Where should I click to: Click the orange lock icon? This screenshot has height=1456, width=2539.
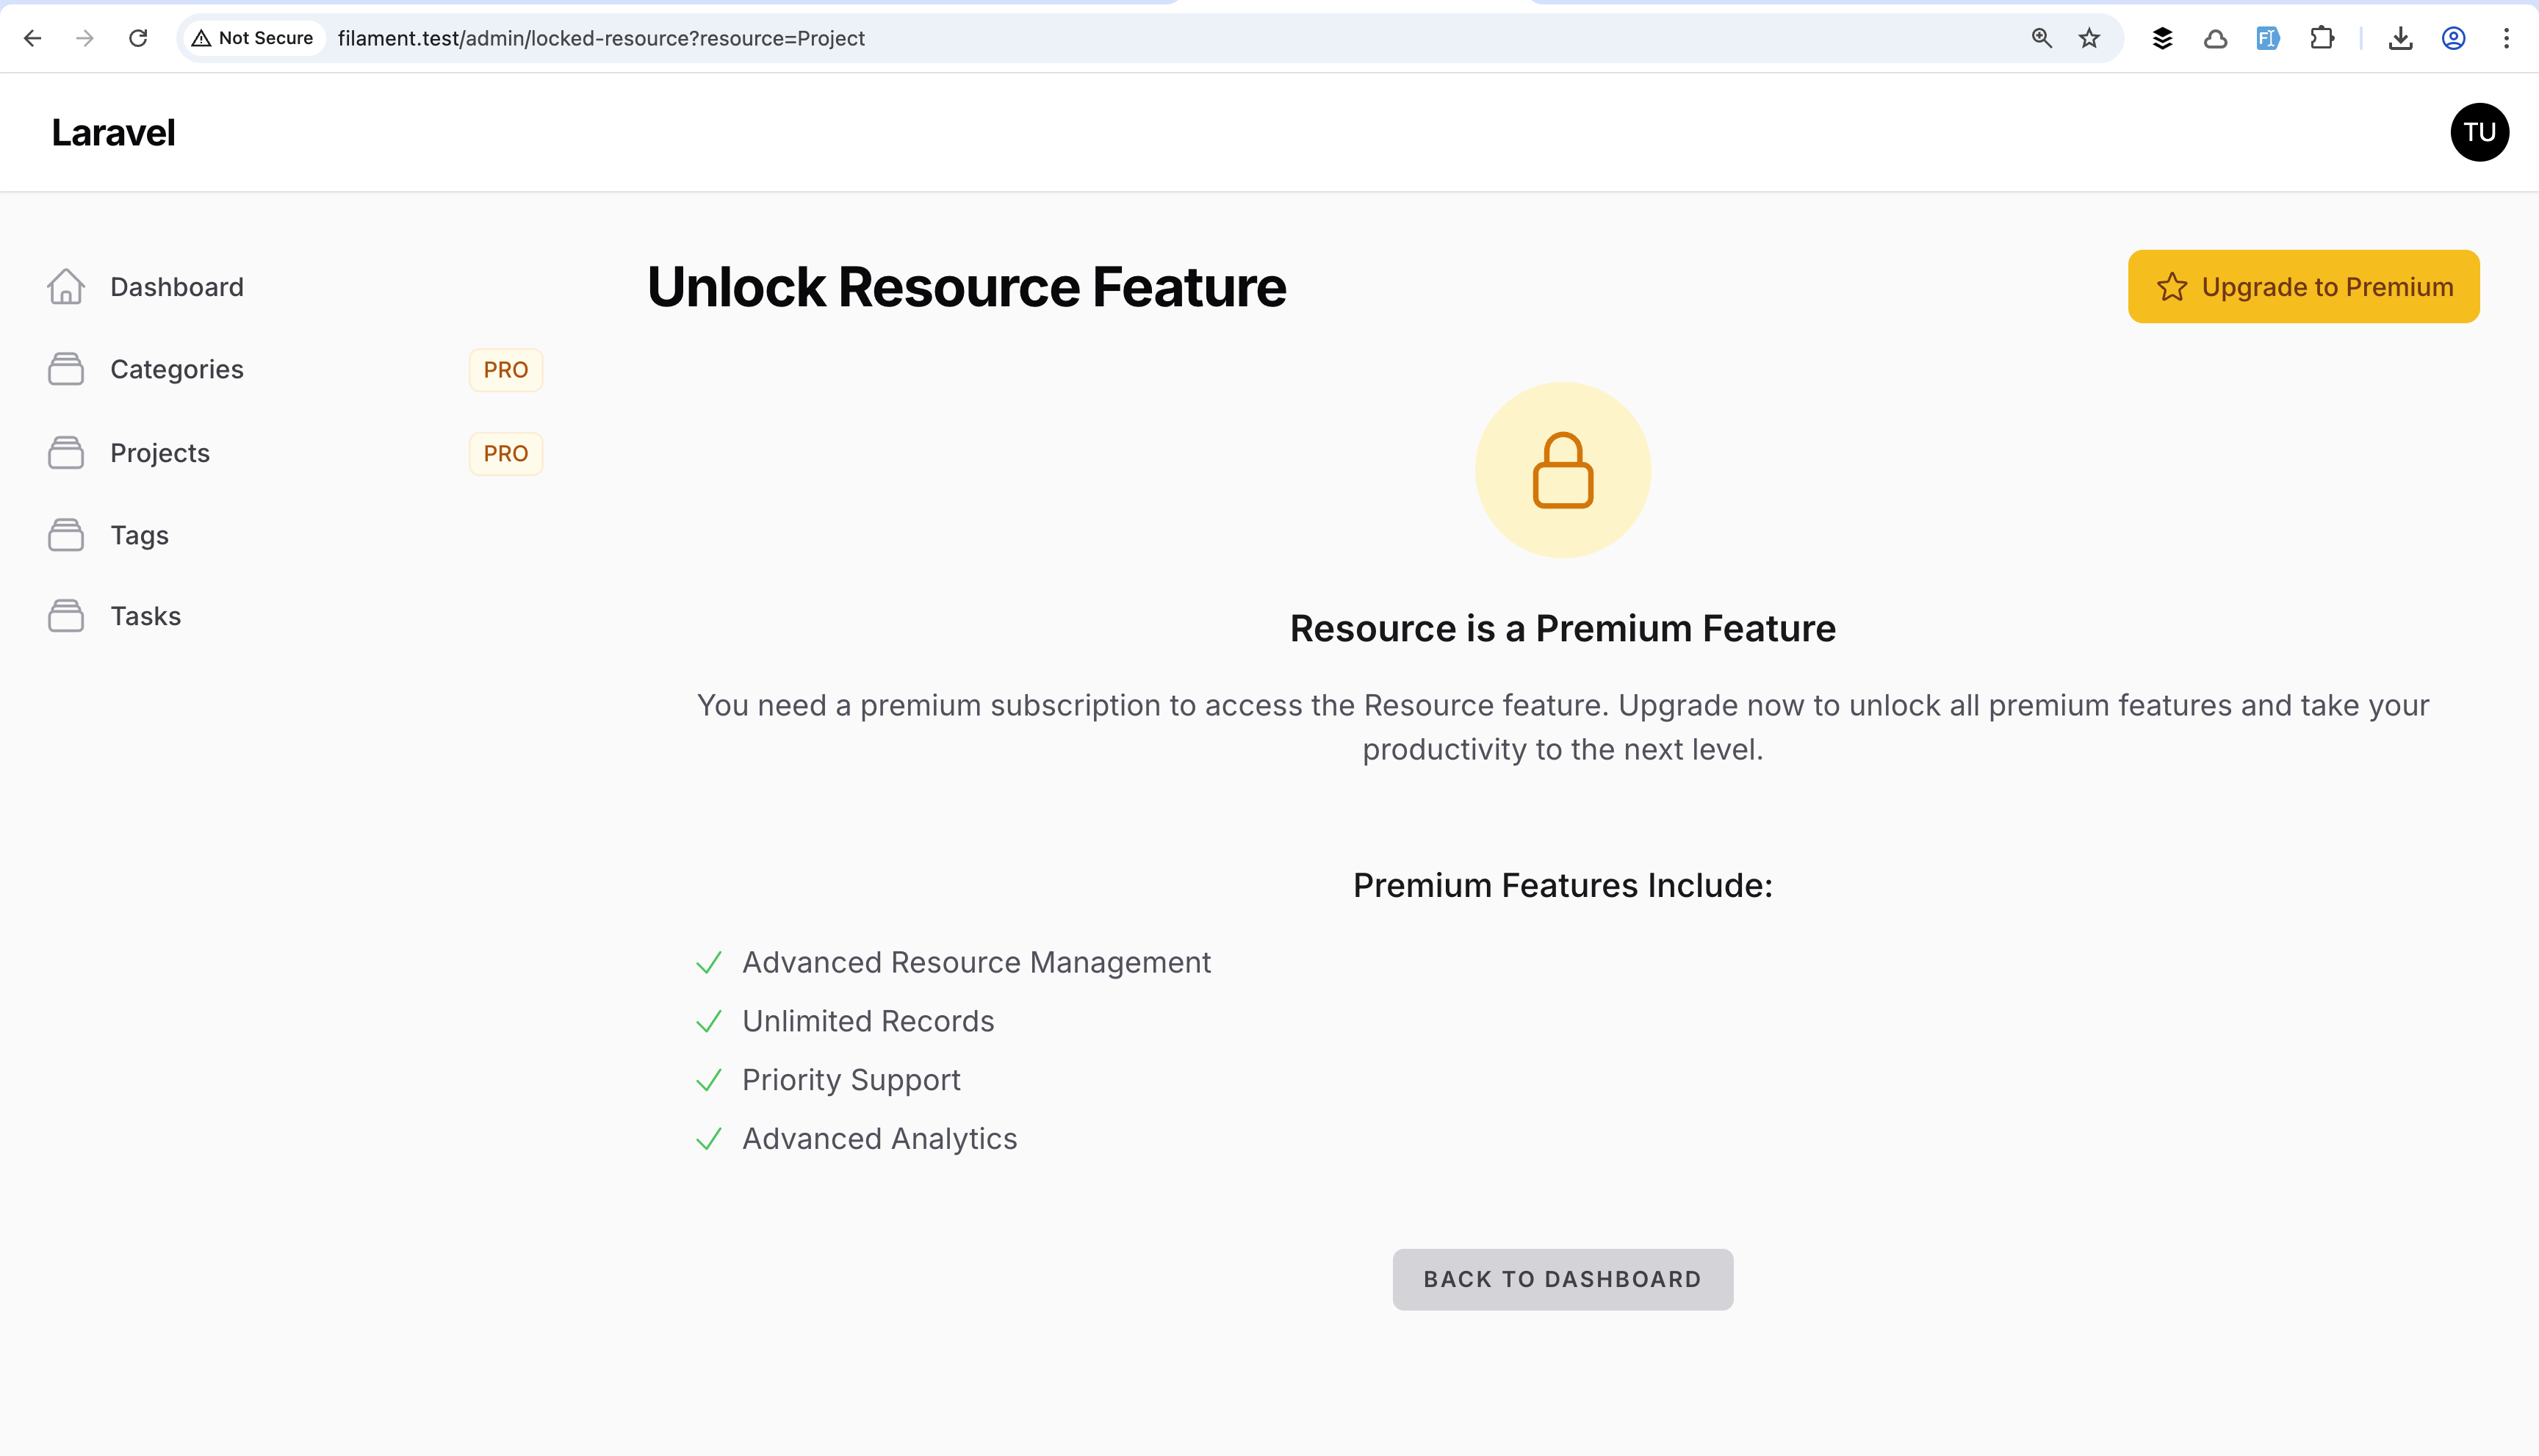click(1562, 470)
